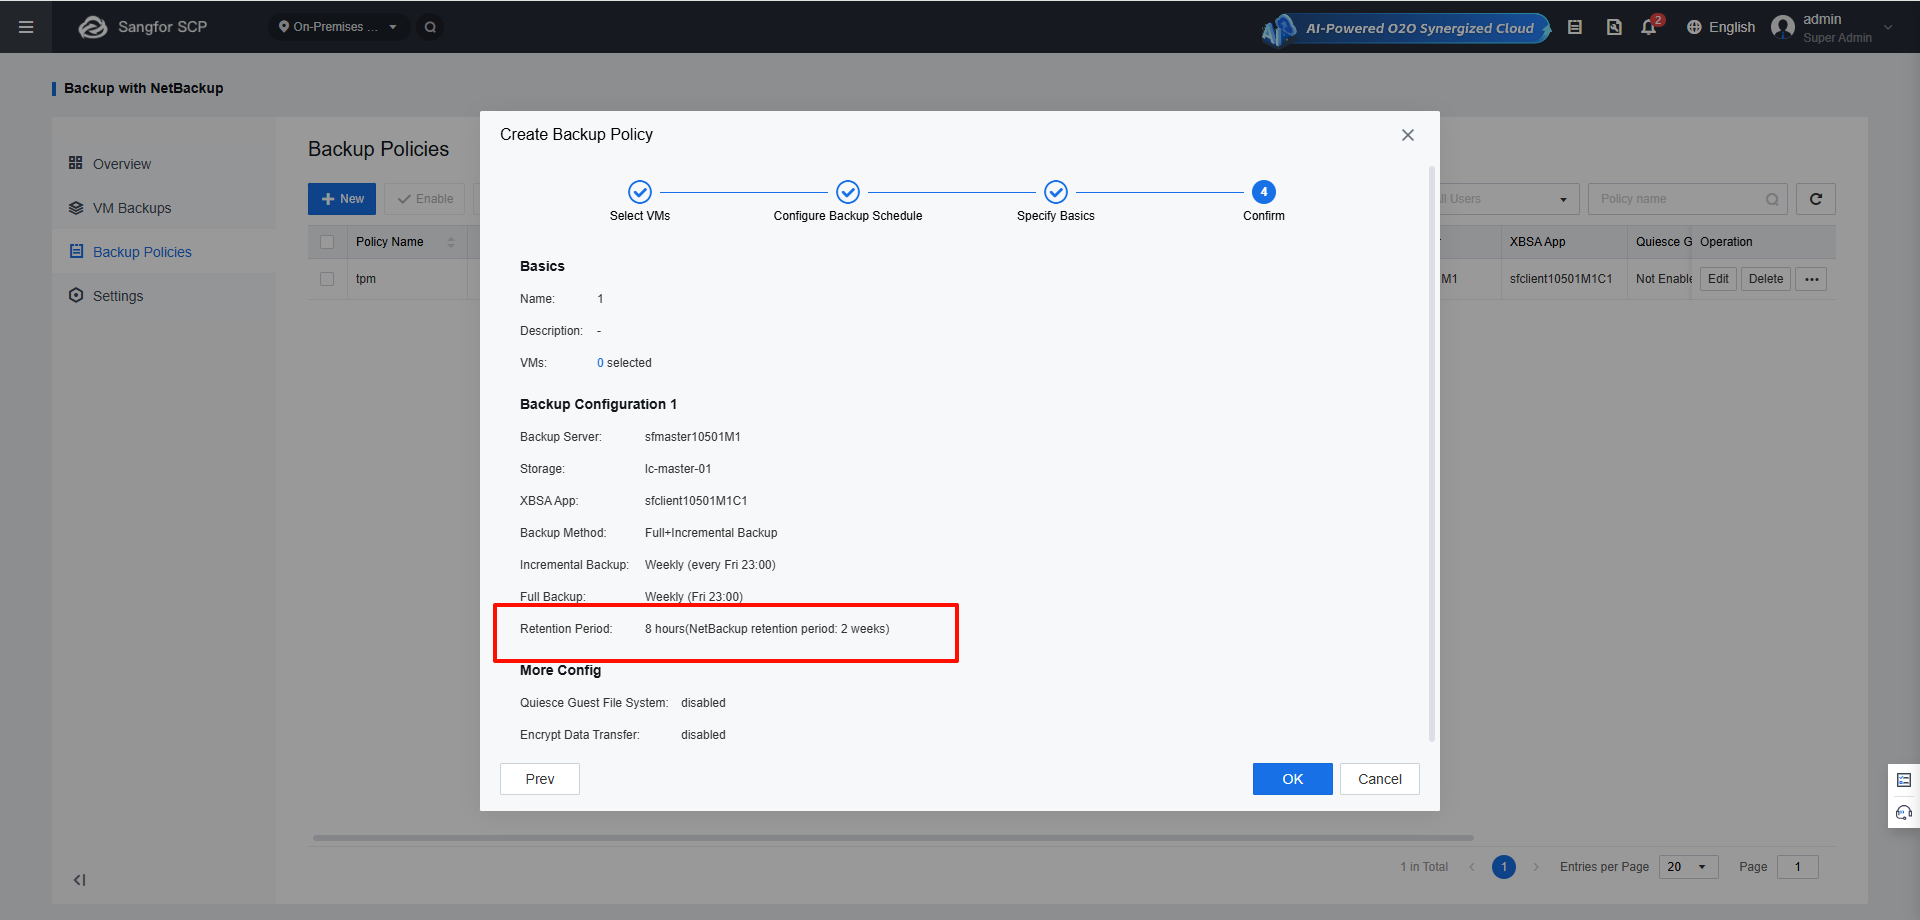Click the 'lc-master-01' Storage value
This screenshot has height=920, width=1920.
coord(678,469)
